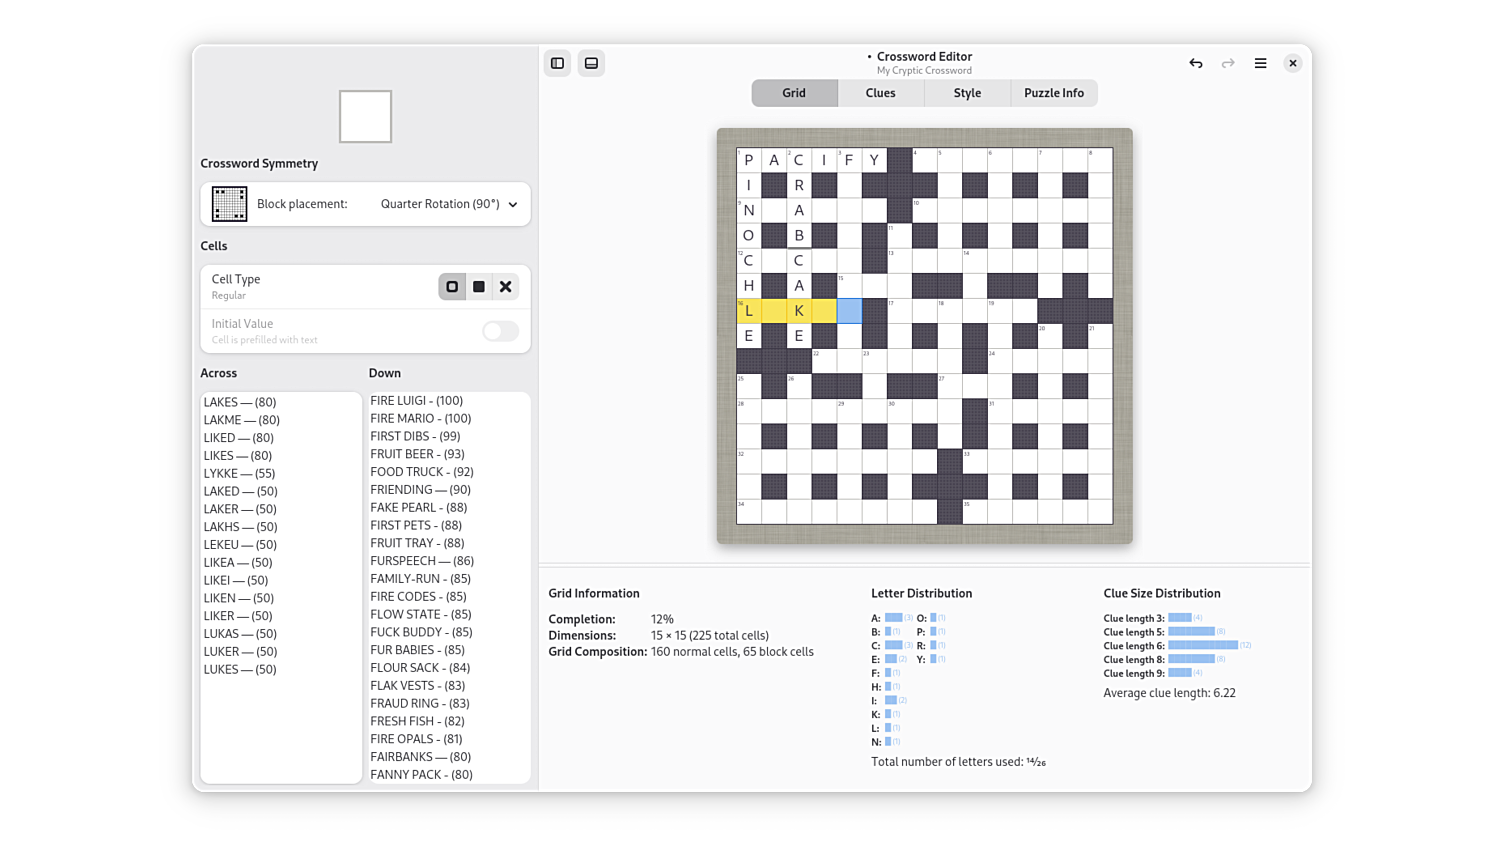Switch to the Clues tab
This screenshot has height=846, width=1504.
click(x=880, y=93)
